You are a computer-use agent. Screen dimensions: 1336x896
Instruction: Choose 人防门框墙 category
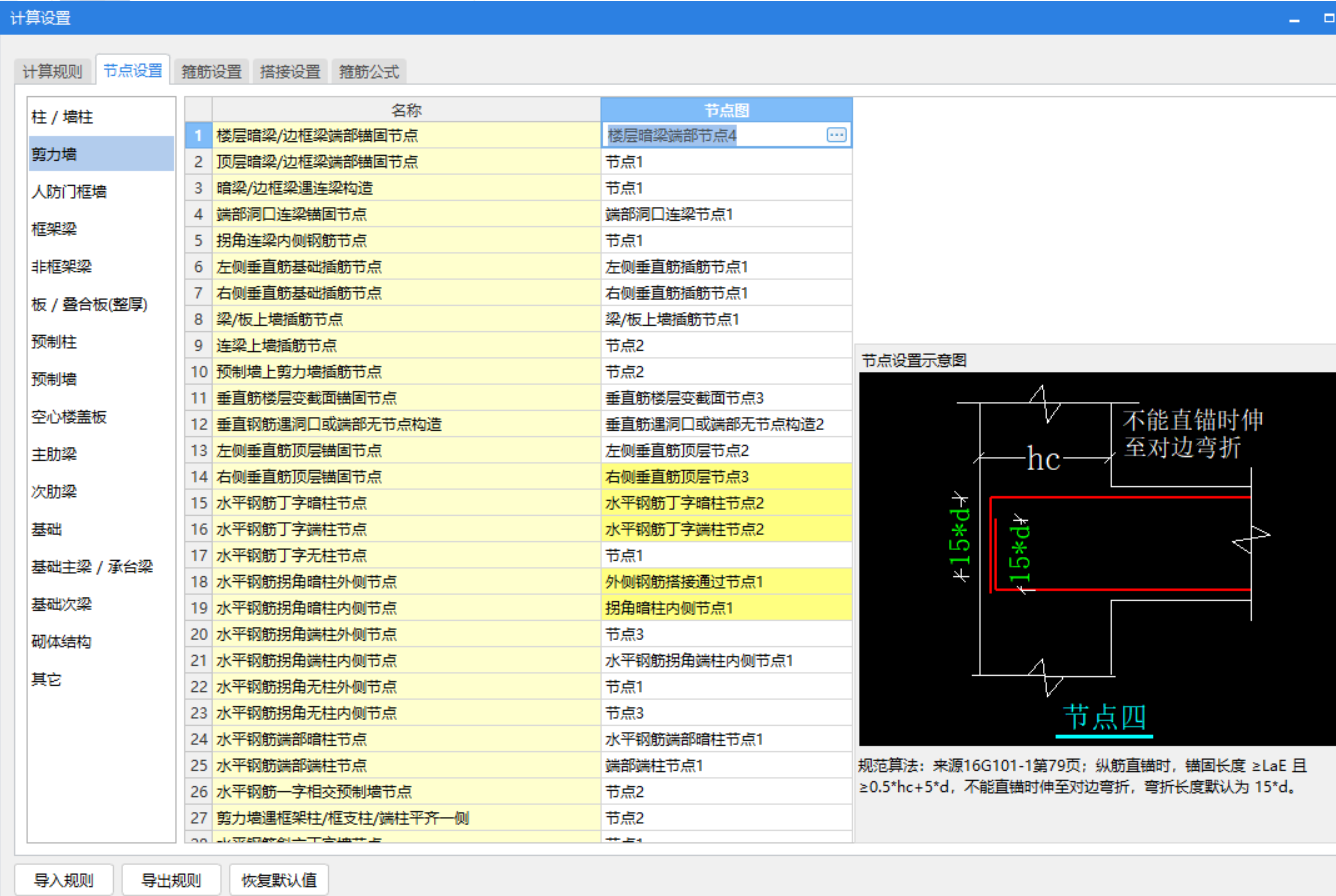point(101,192)
